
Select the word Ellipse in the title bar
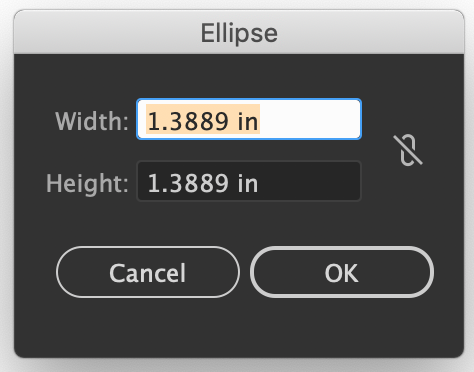pyautogui.click(x=239, y=33)
